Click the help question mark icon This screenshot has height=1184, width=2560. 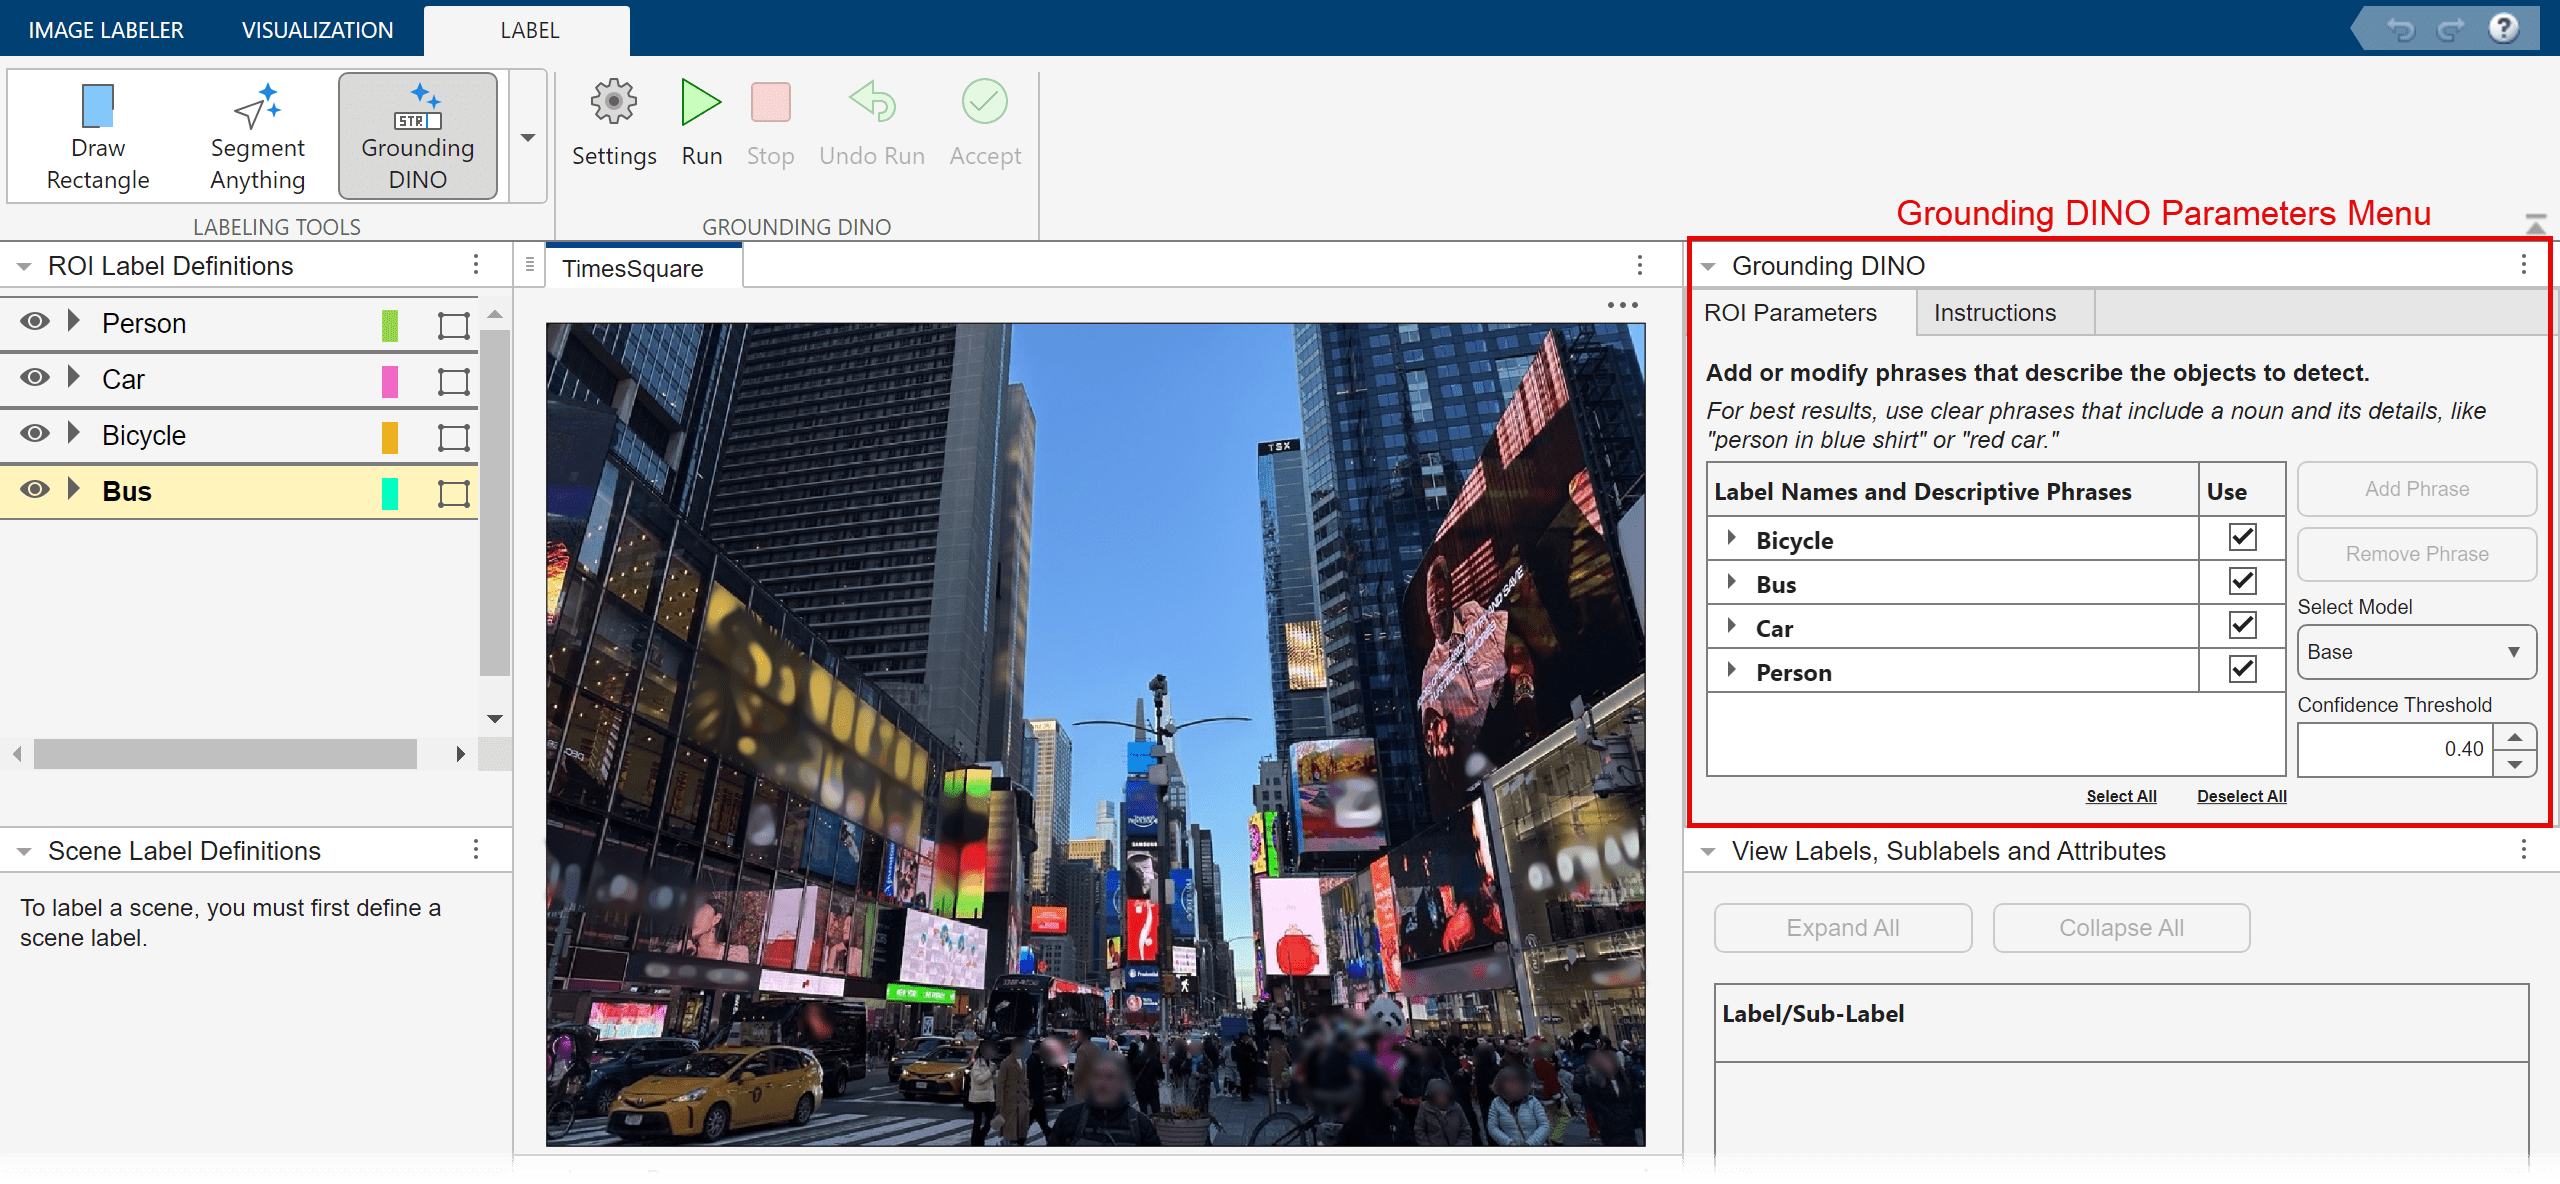[x=2504, y=28]
